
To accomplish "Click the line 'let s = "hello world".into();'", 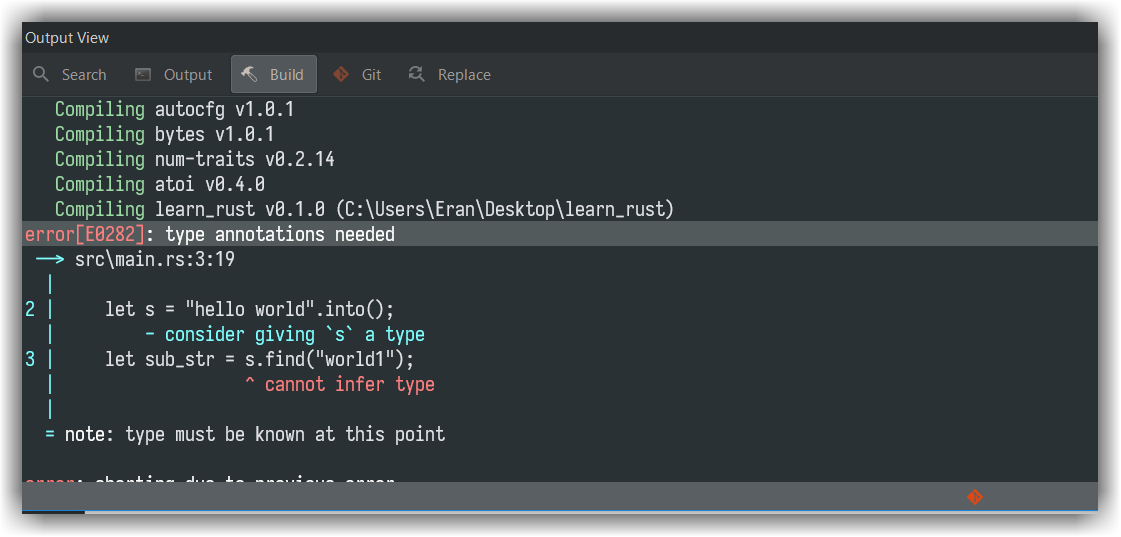I will (250, 310).
